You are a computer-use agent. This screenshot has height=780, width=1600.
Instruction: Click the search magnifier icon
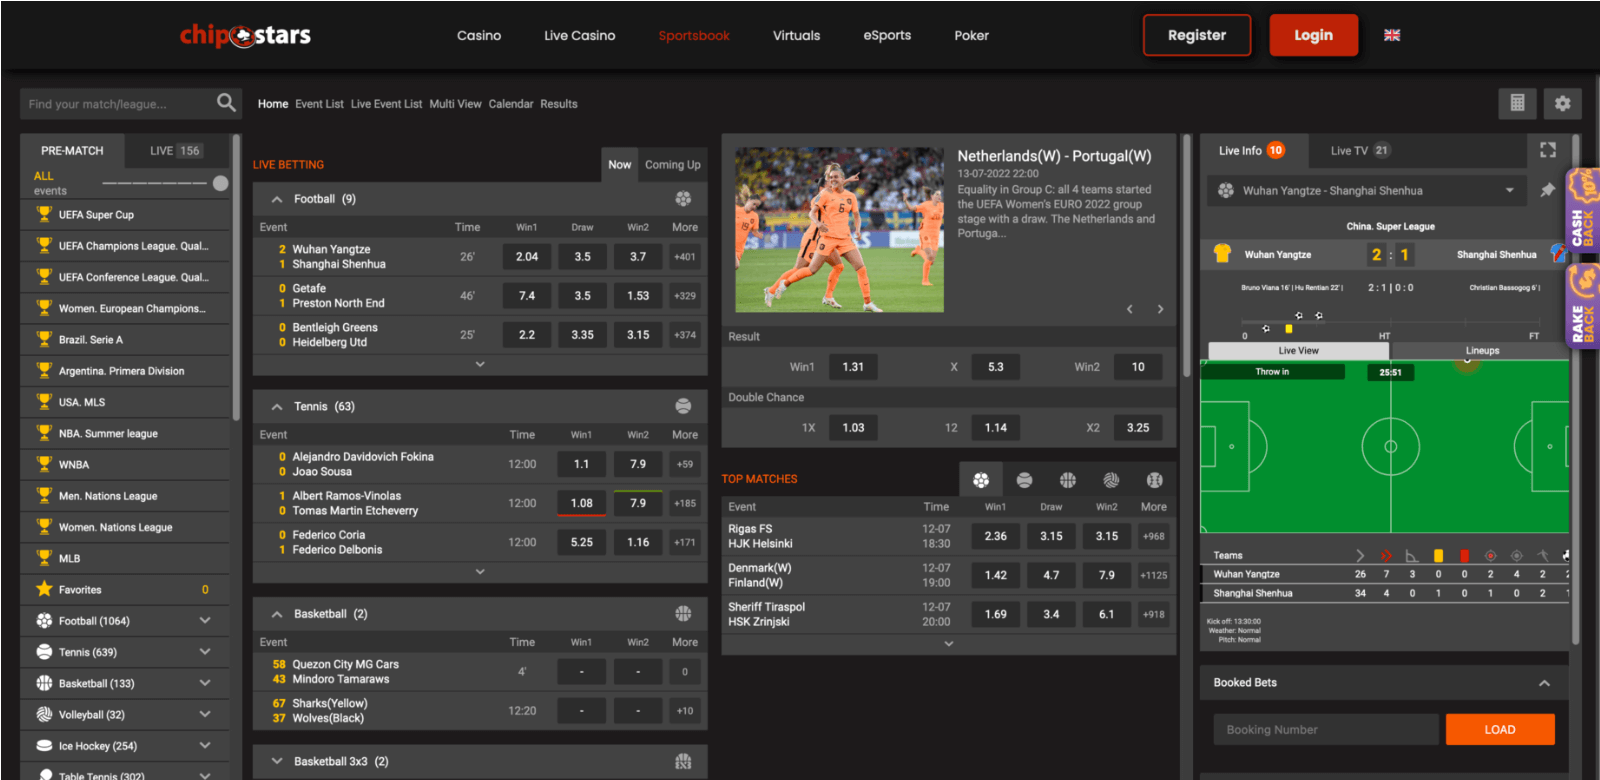226,102
